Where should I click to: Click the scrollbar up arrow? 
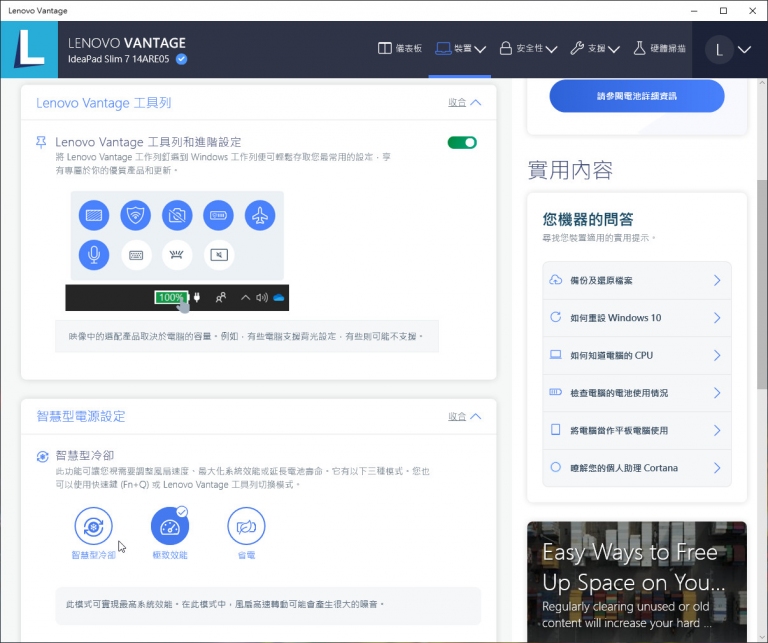point(762,83)
